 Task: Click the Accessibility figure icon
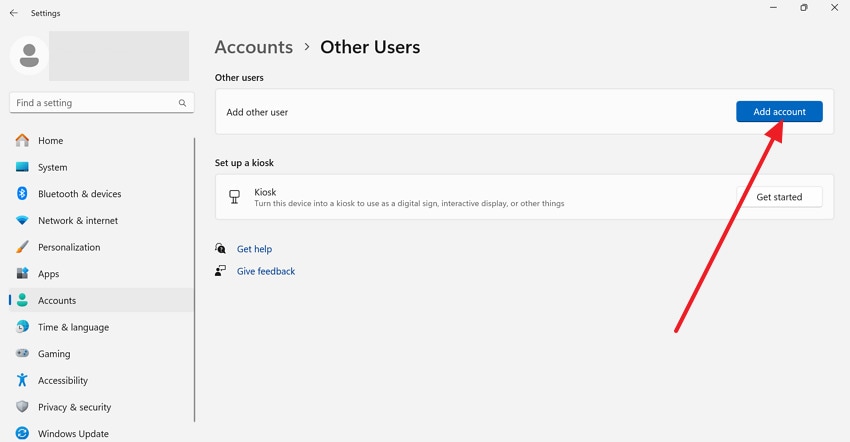pos(22,380)
